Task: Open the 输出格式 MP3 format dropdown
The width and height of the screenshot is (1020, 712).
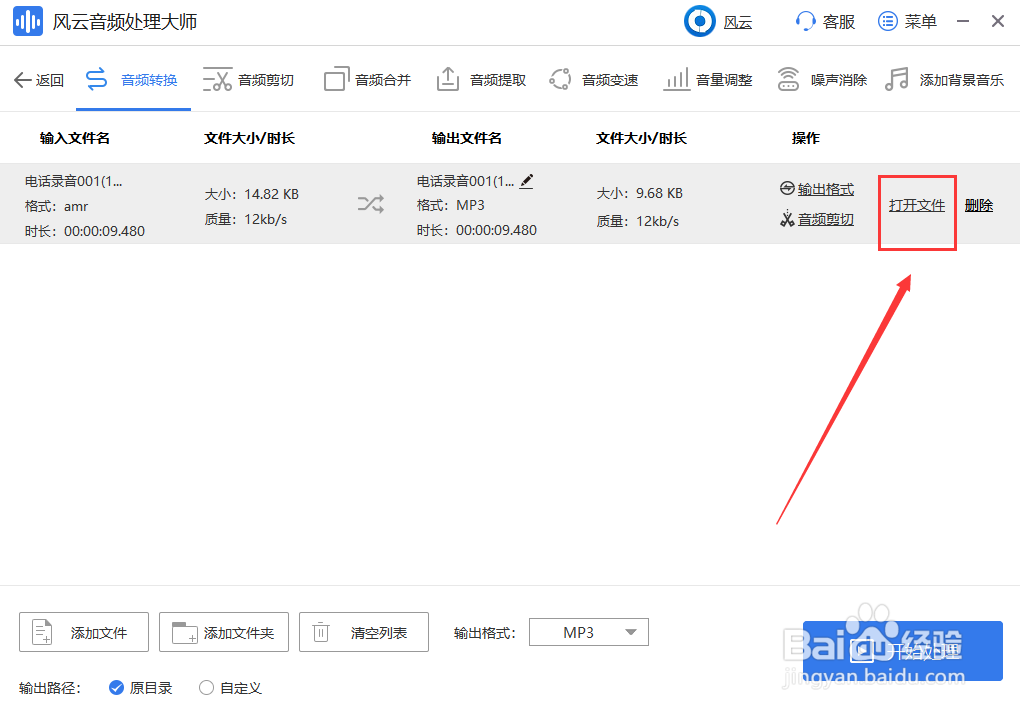Action: click(588, 632)
